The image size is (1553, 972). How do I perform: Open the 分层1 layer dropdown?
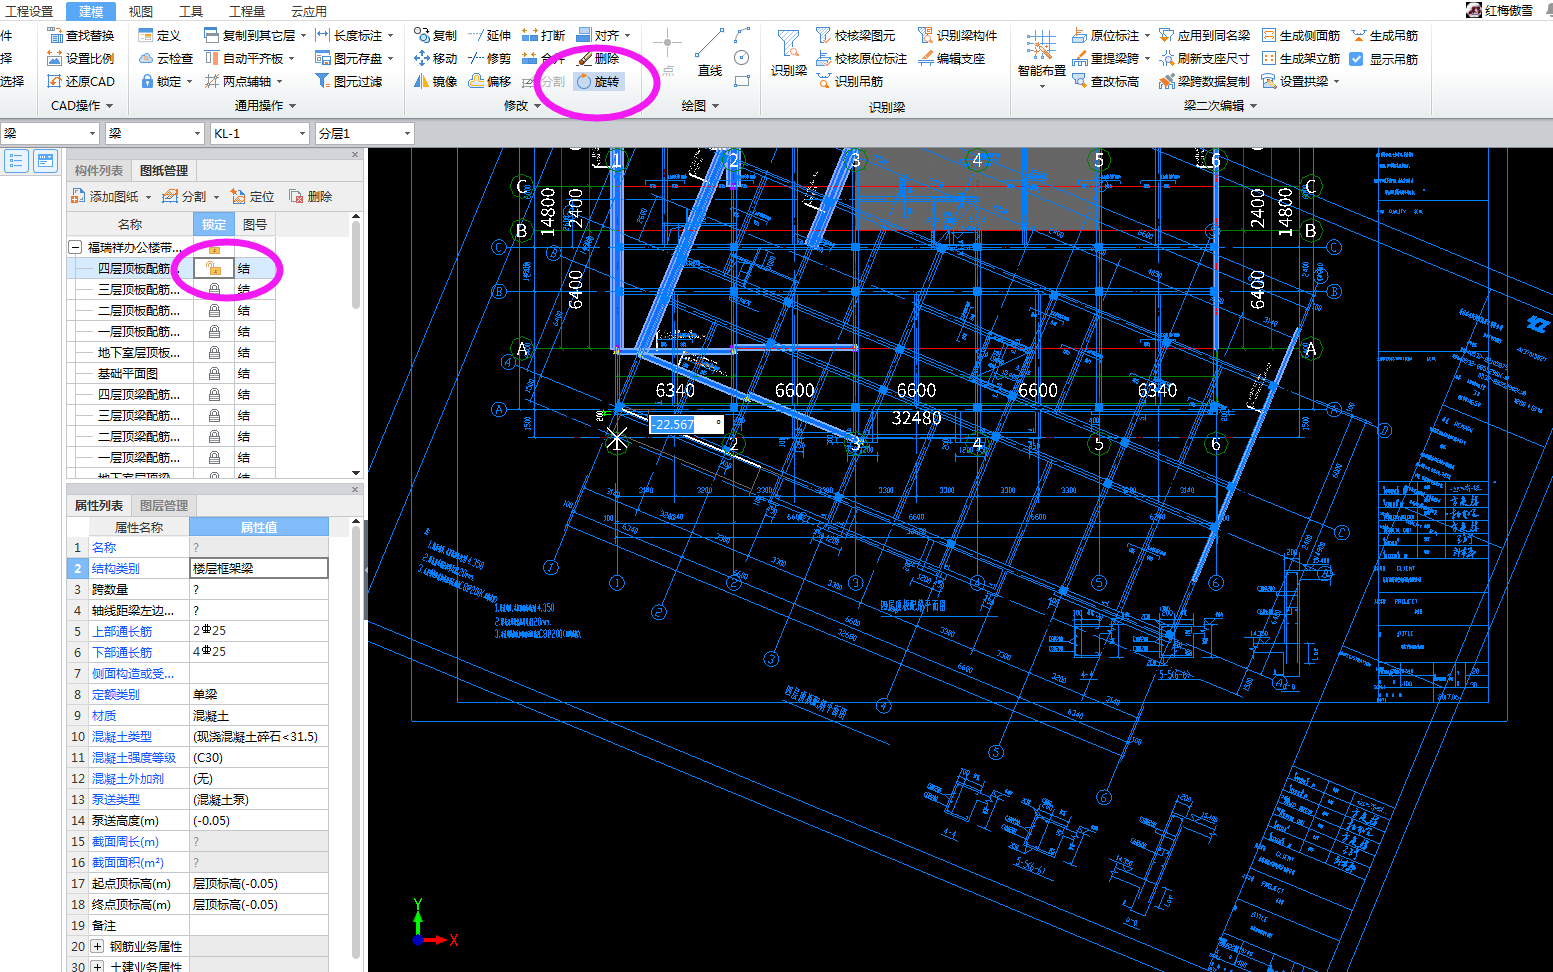pos(407,133)
